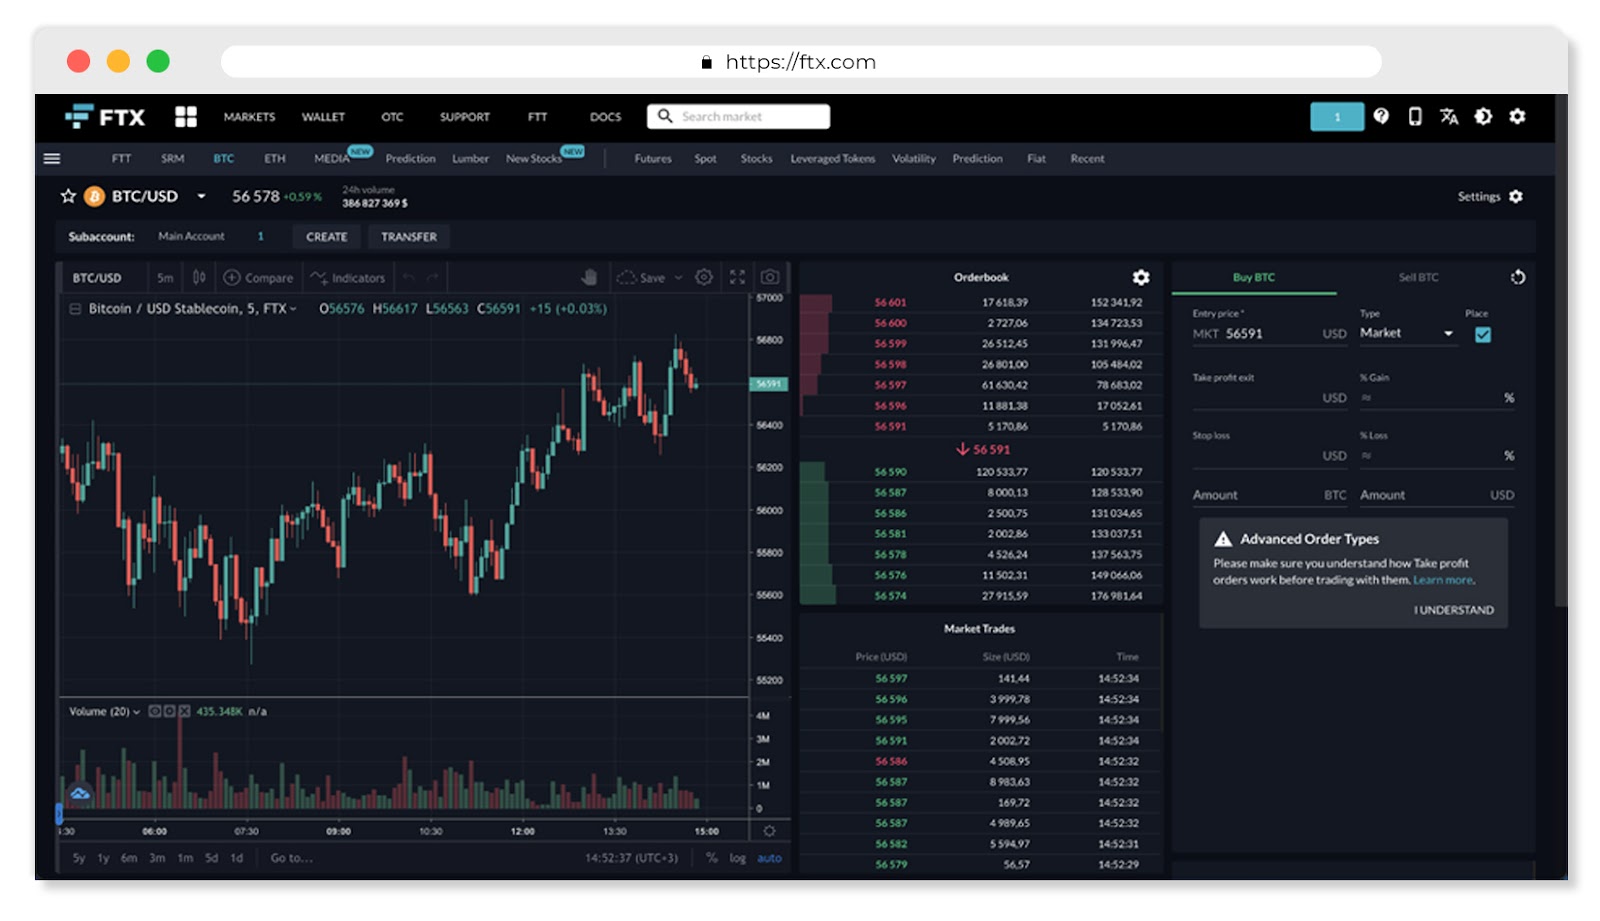Screen dimensions: 1600x921
Task: Open the MARKETS menu
Action: pyautogui.click(x=249, y=117)
